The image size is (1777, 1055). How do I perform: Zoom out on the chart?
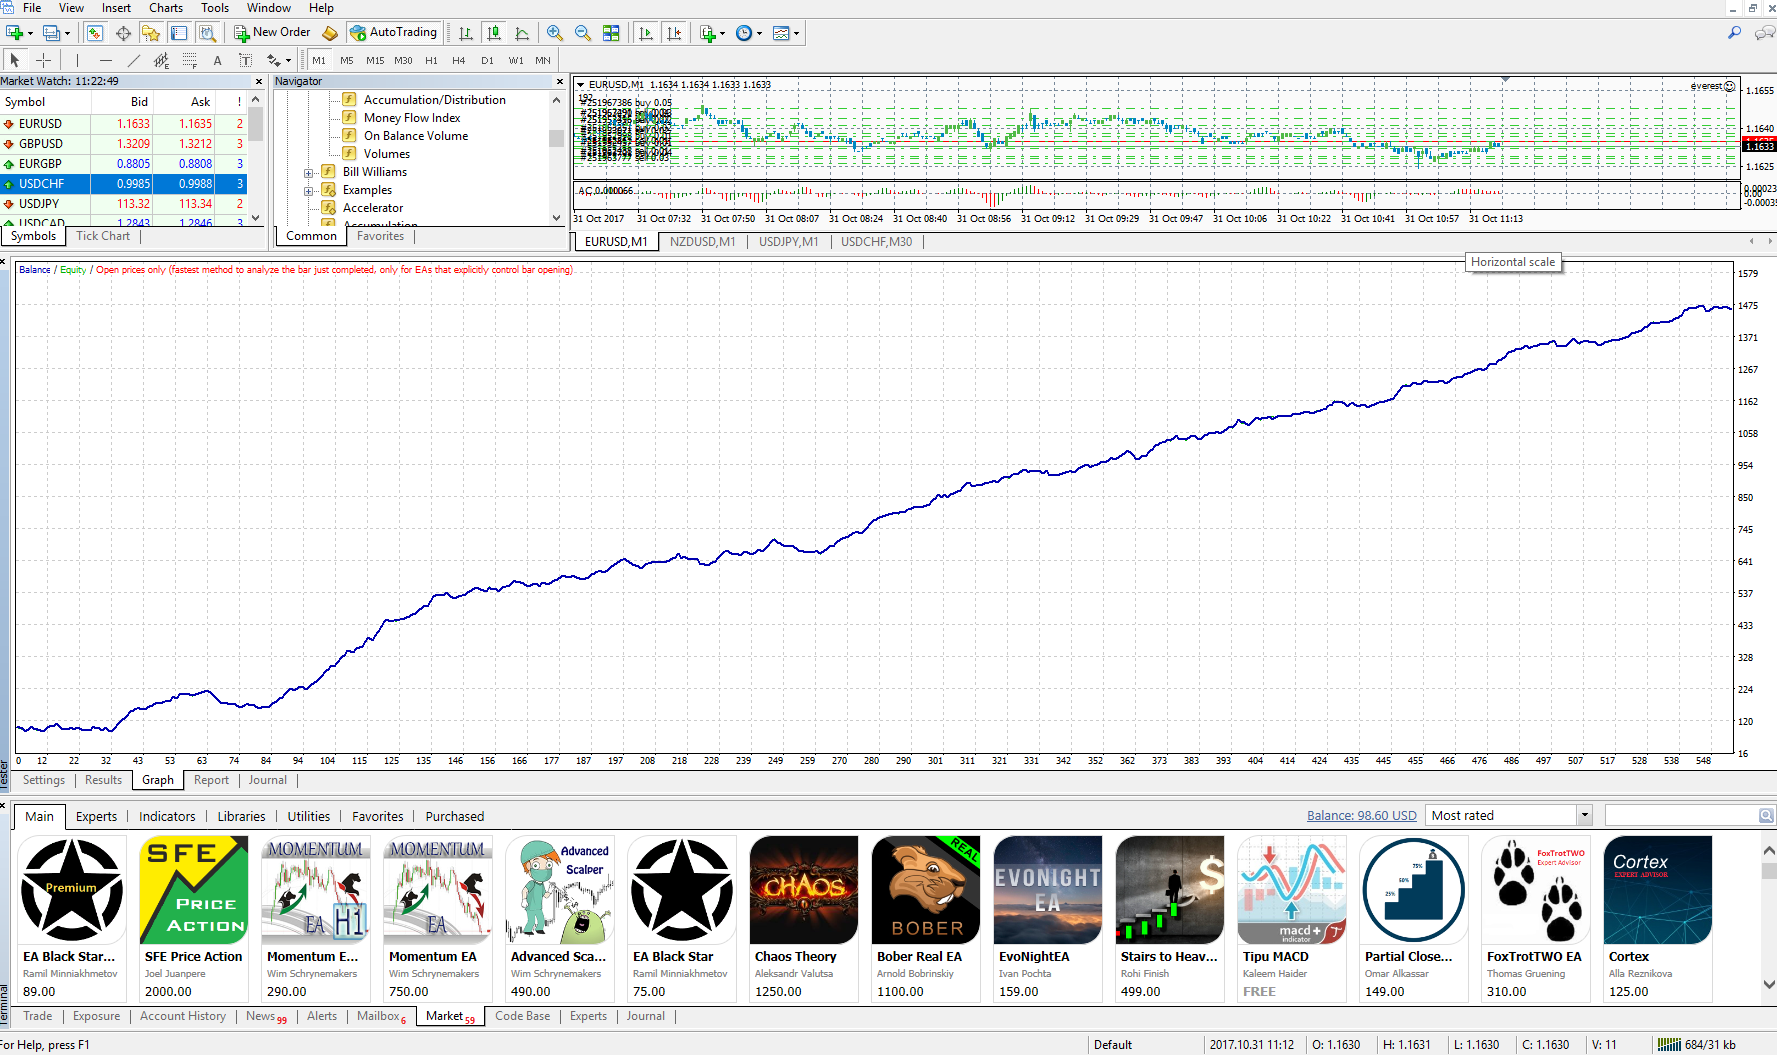pos(583,33)
